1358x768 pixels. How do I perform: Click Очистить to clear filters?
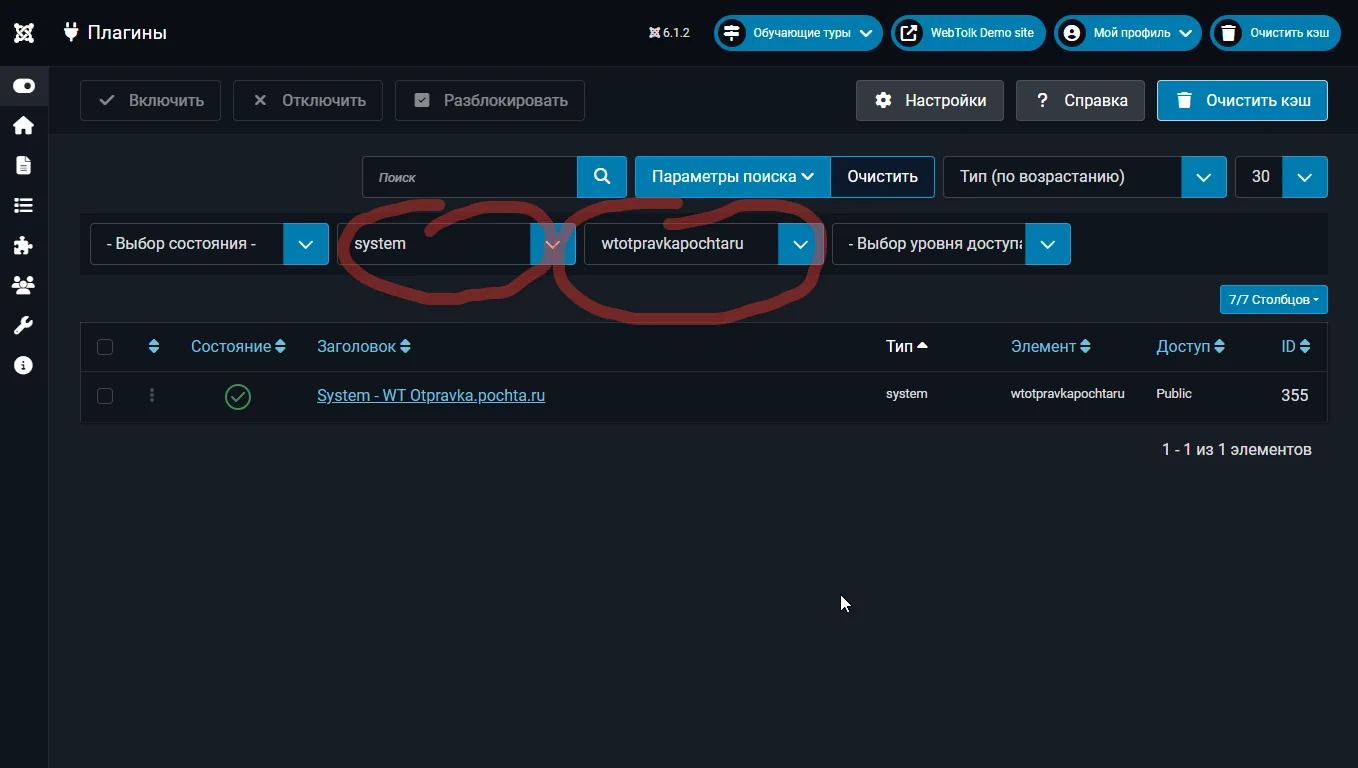pos(882,177)
